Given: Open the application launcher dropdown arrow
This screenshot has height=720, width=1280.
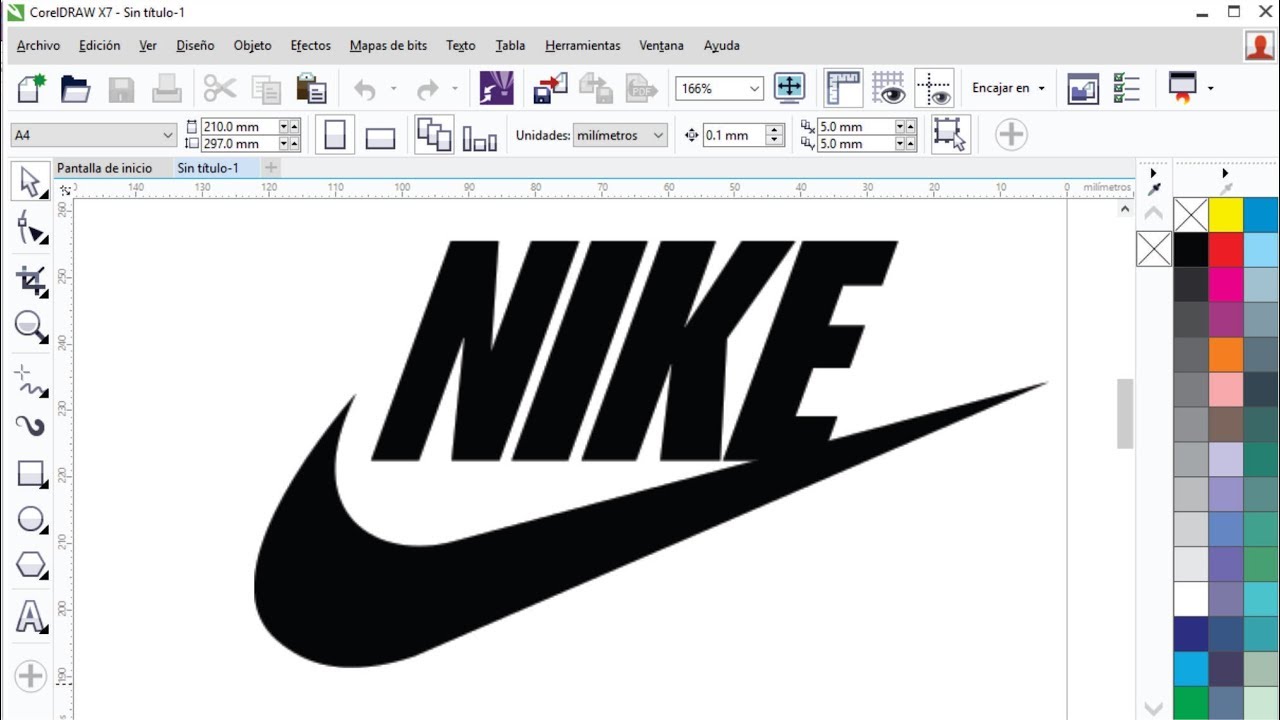Looking at the screenshot, I should coord(1211,88).
